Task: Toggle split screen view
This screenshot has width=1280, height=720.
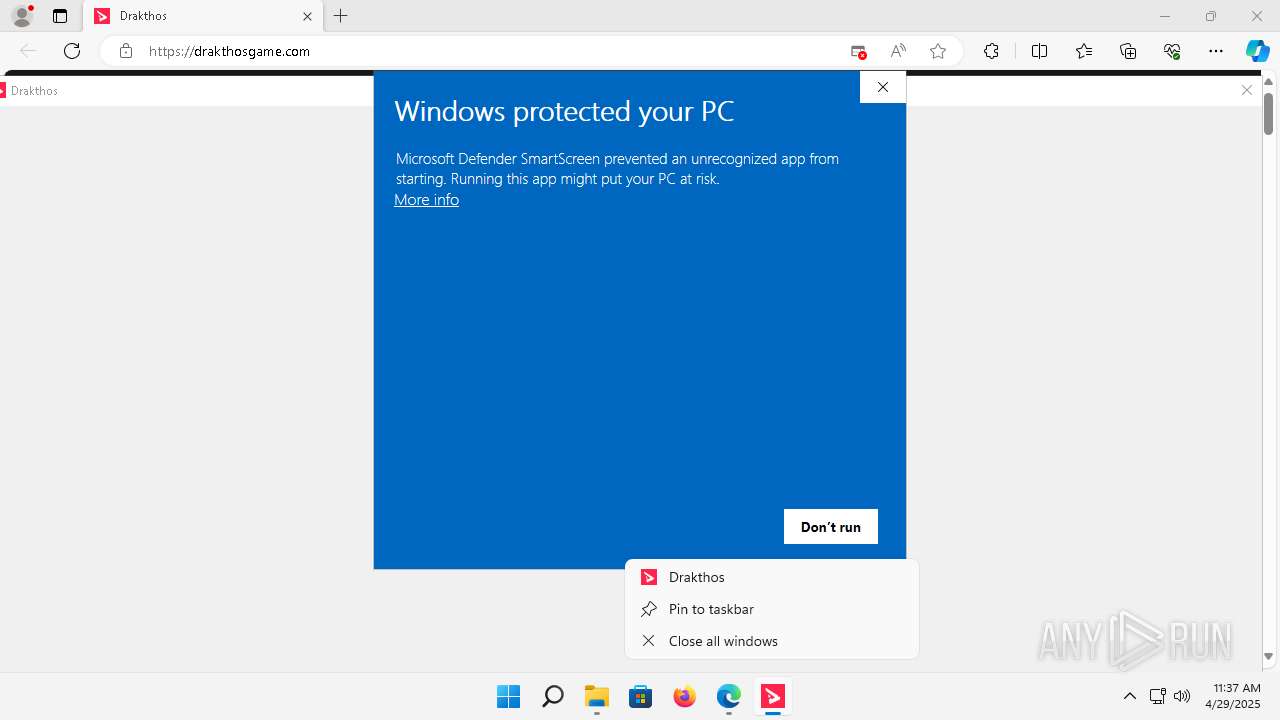Action: [x=1039, y=51]
